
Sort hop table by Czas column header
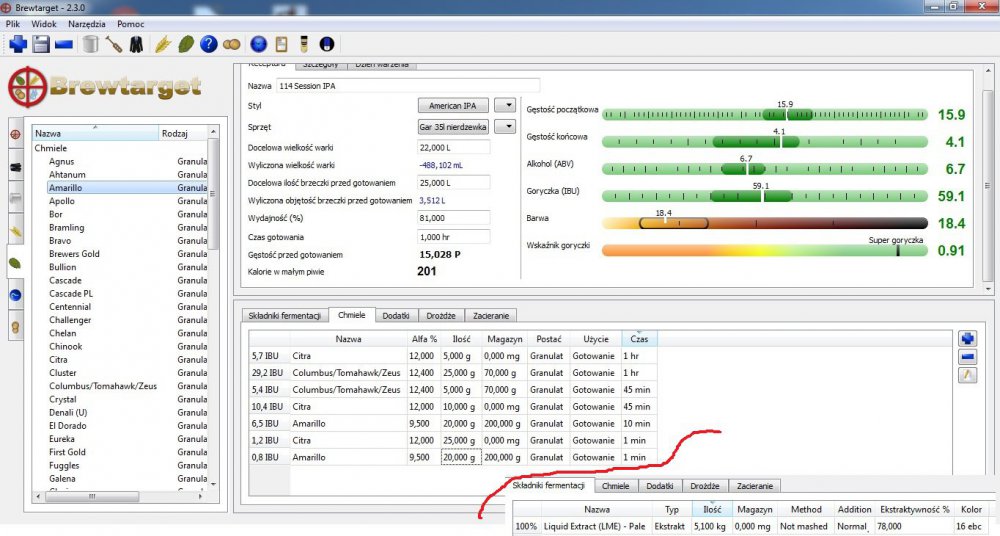(x=638, y=340)
